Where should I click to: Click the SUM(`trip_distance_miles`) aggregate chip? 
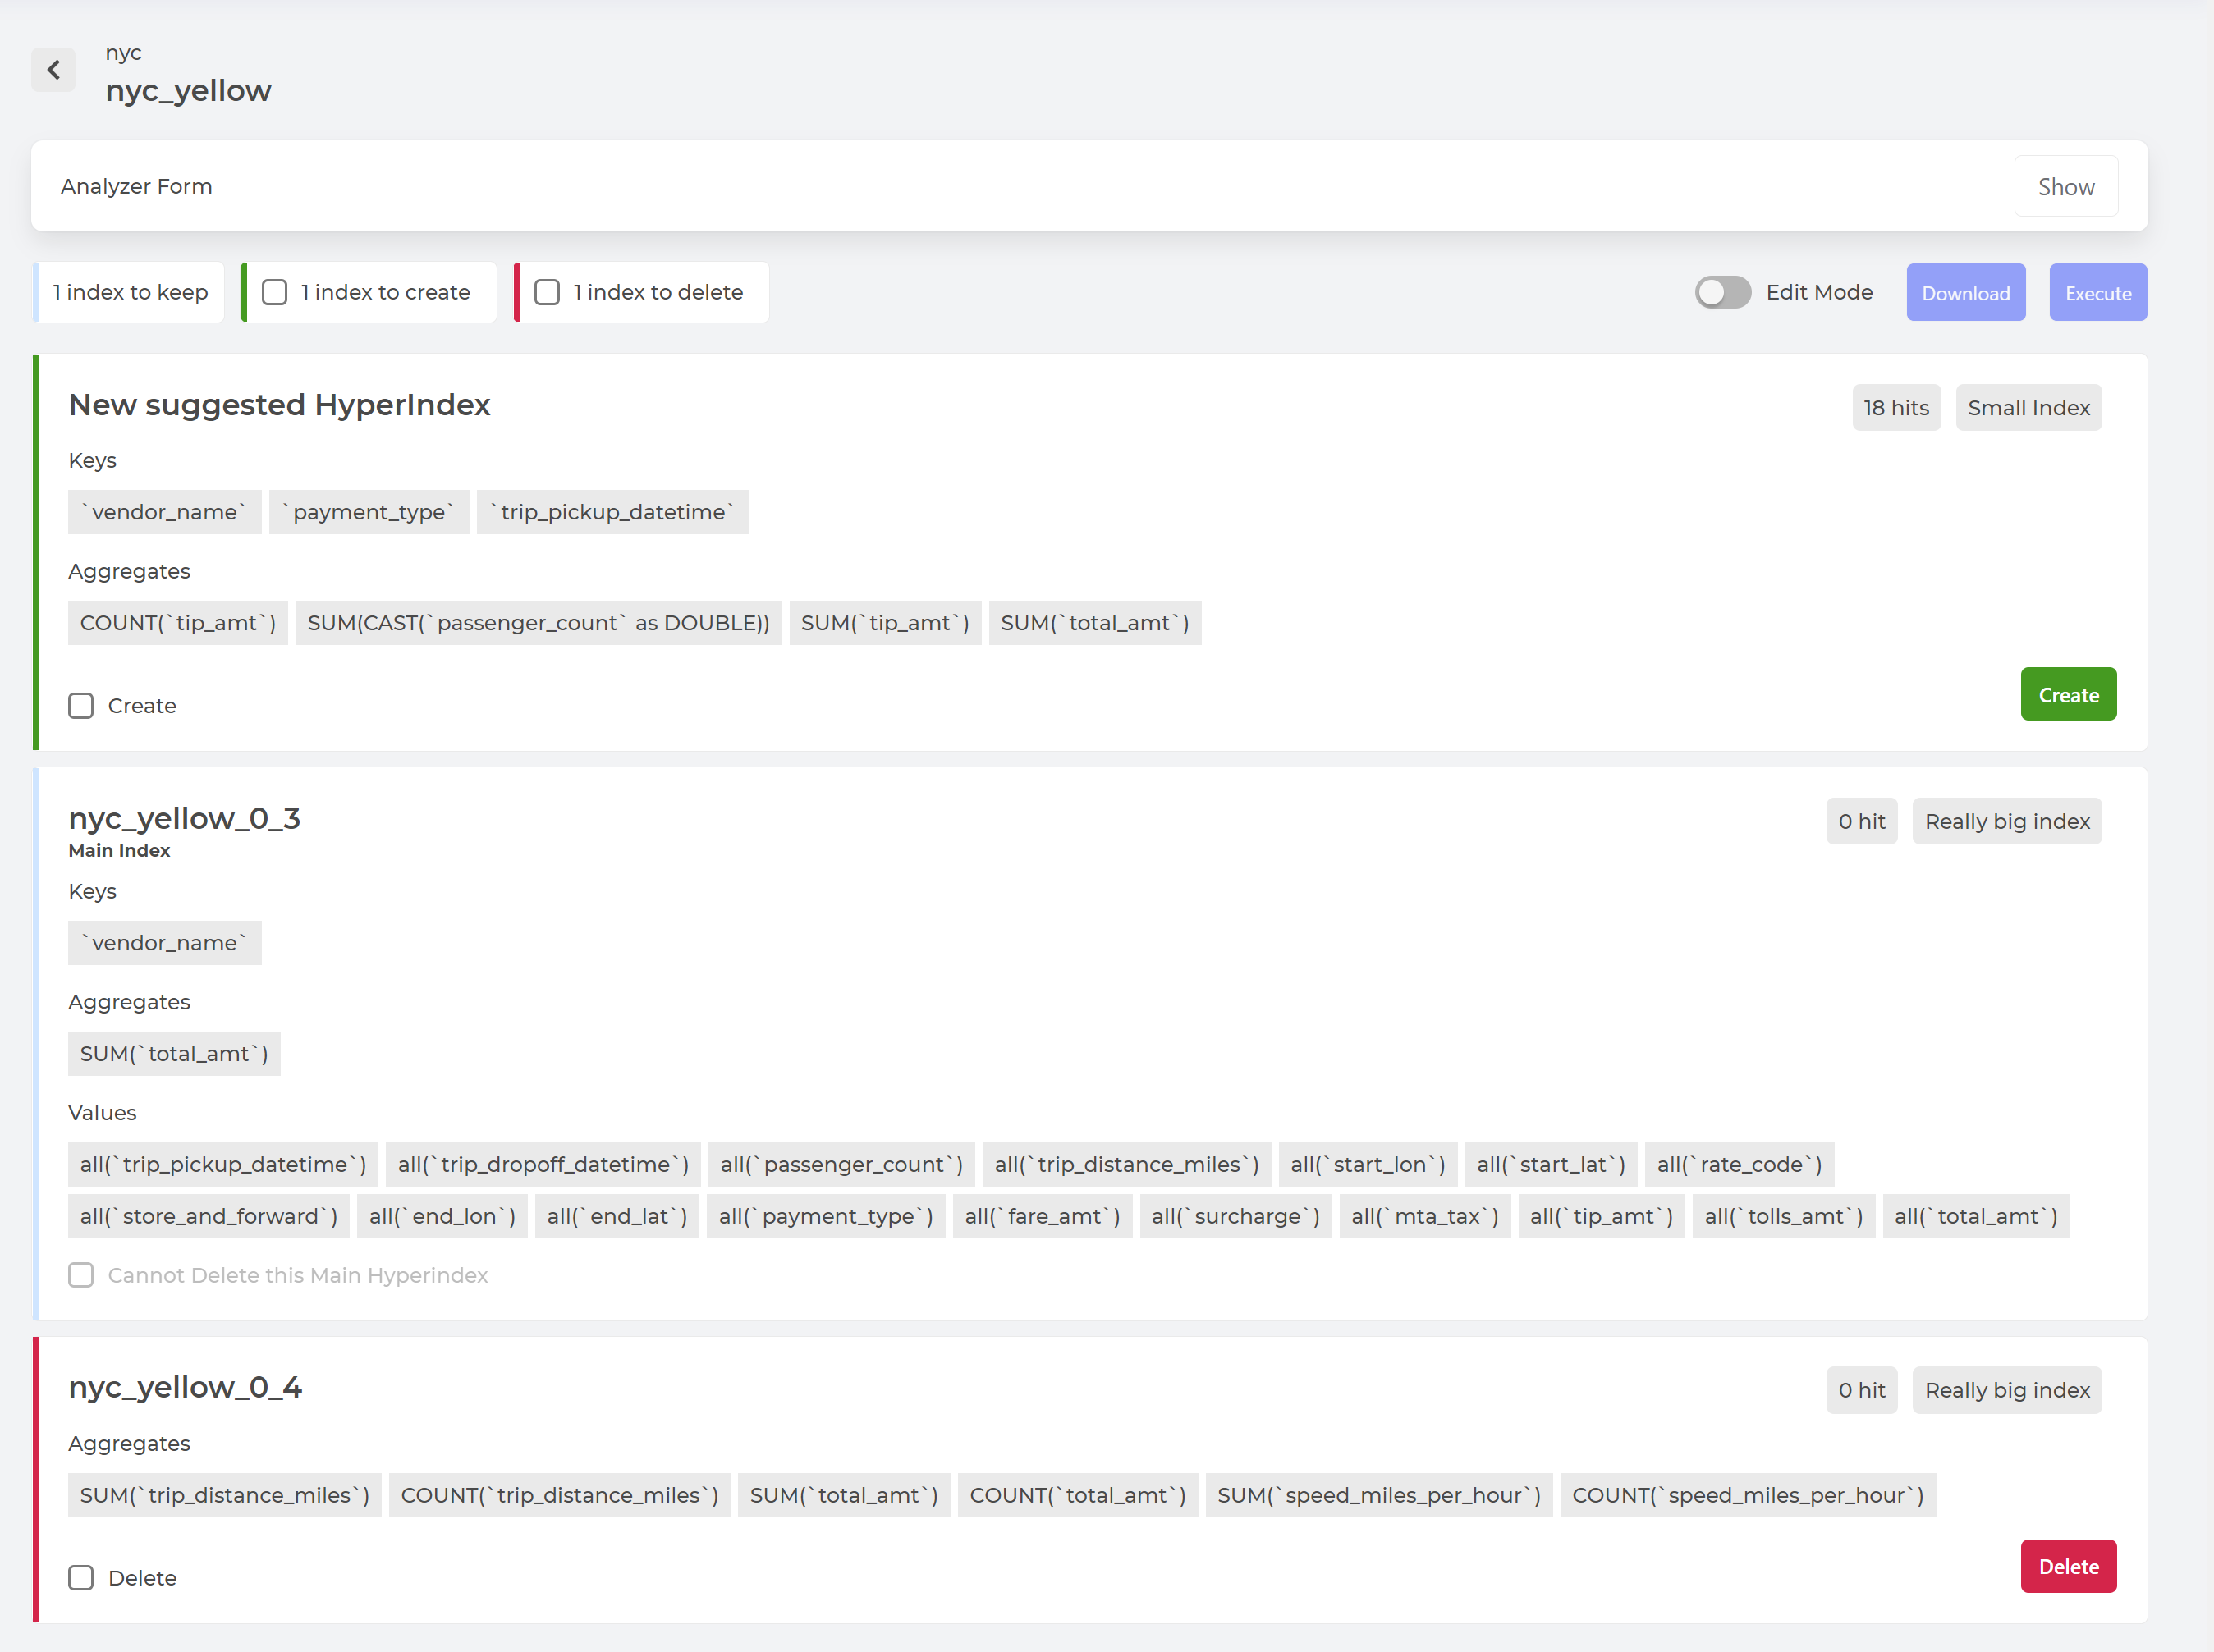coord(225,1496)
